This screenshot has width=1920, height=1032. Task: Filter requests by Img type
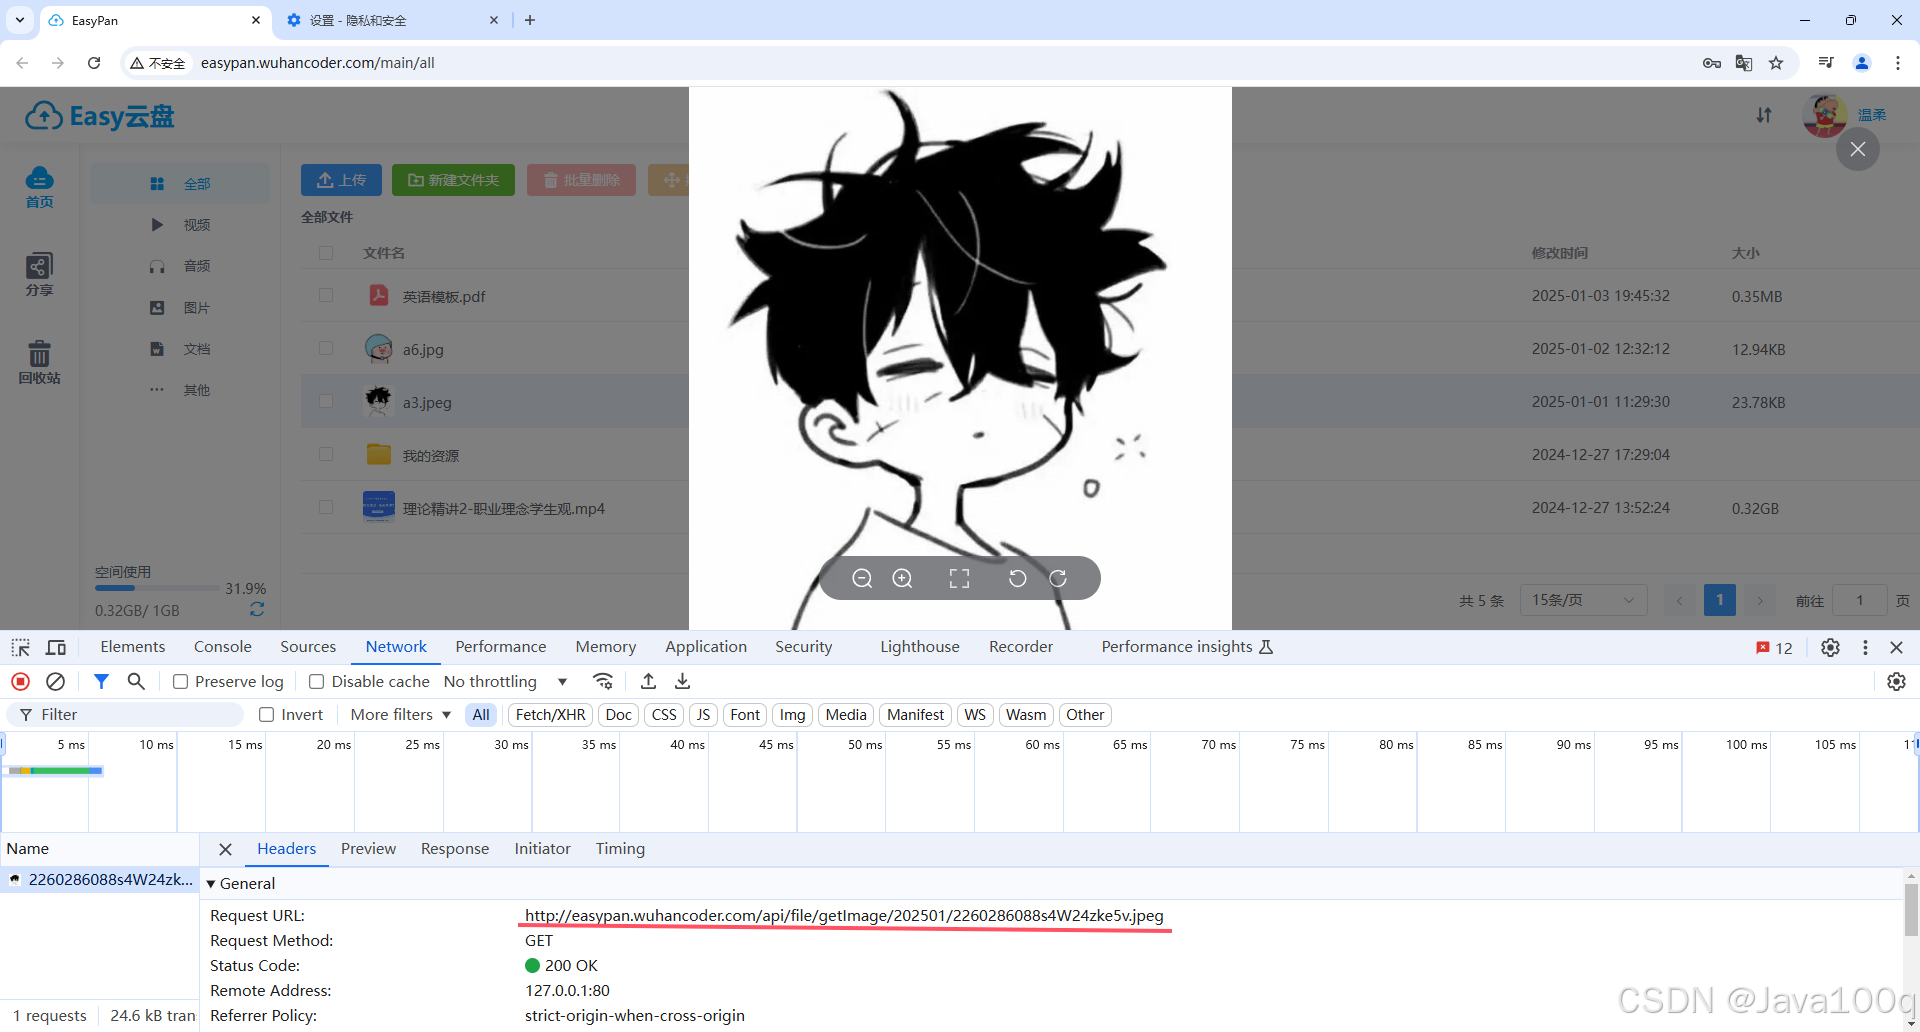pyautogui.click(x=792, y=714)
